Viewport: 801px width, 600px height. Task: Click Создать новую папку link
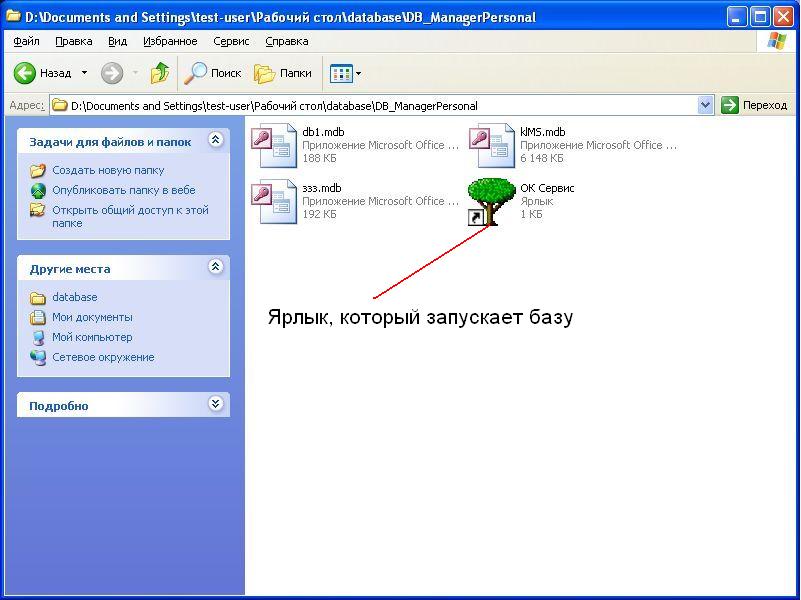(x=108, y=170)
